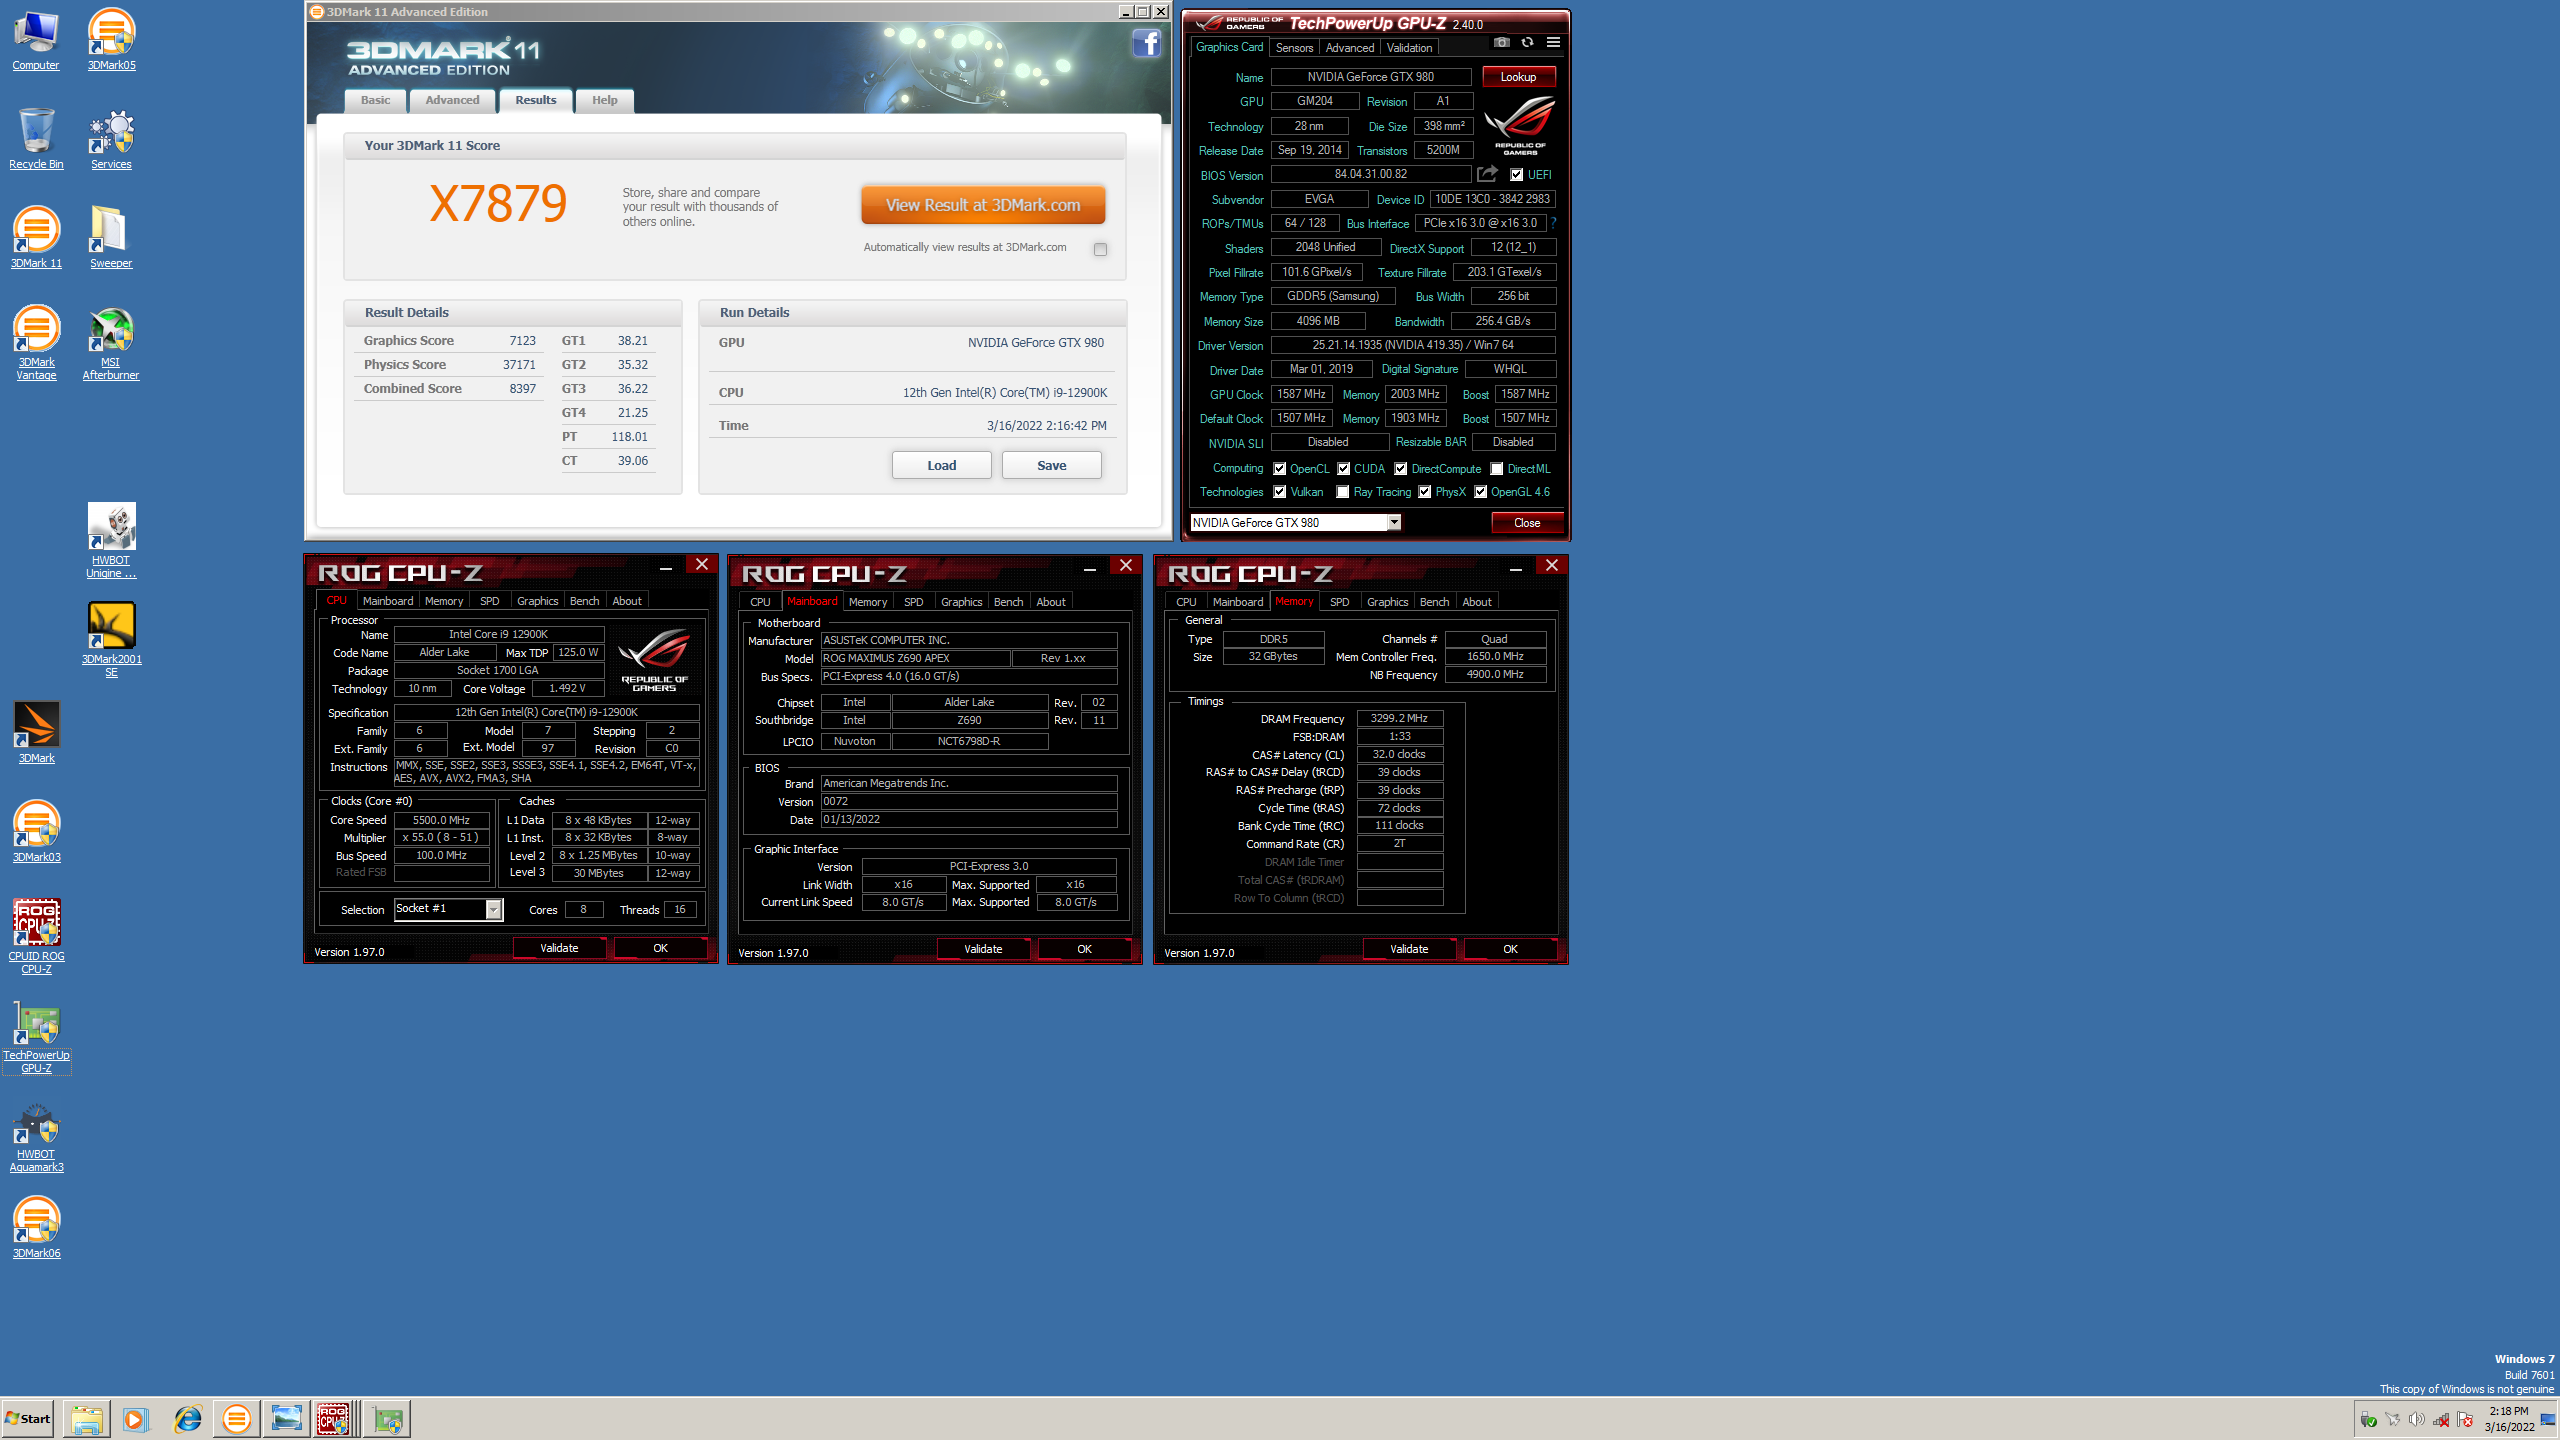Open the Socket #1 selection dropdown
This screenshot has height=1440, width=2560.
click(493, 909)
